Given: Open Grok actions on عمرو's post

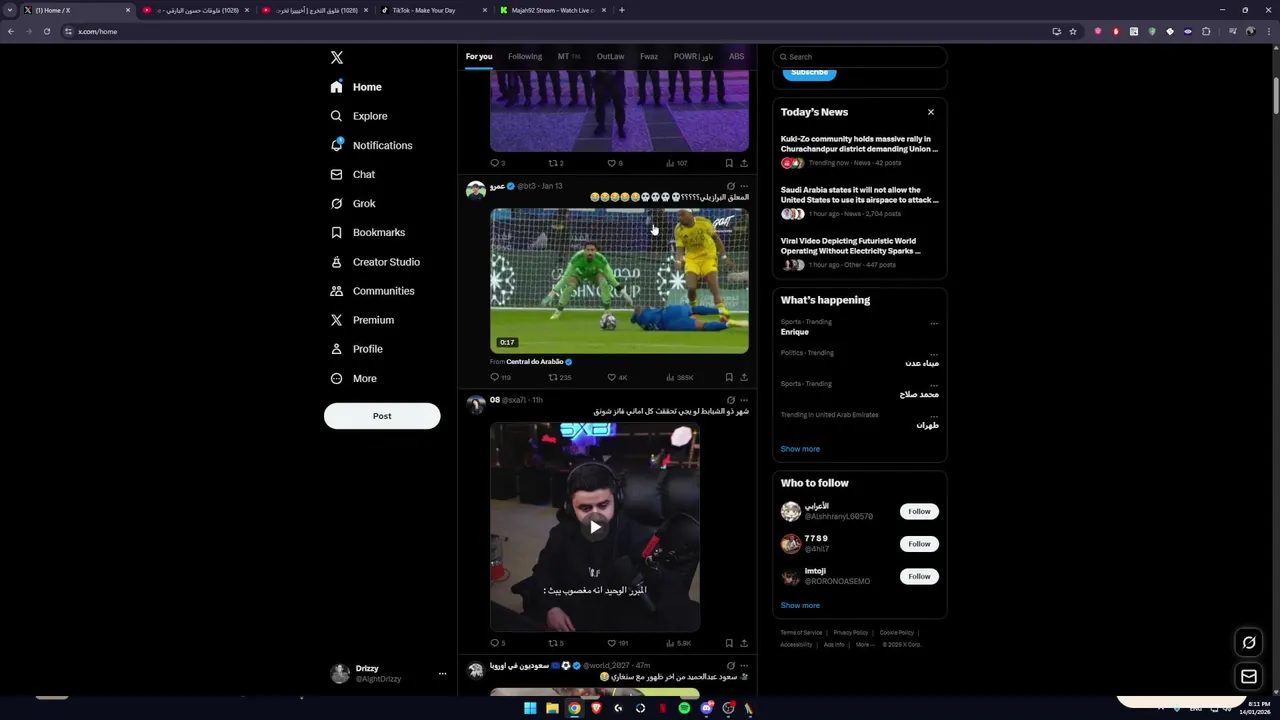Looking at the screenshot, I should coord(730,186).
